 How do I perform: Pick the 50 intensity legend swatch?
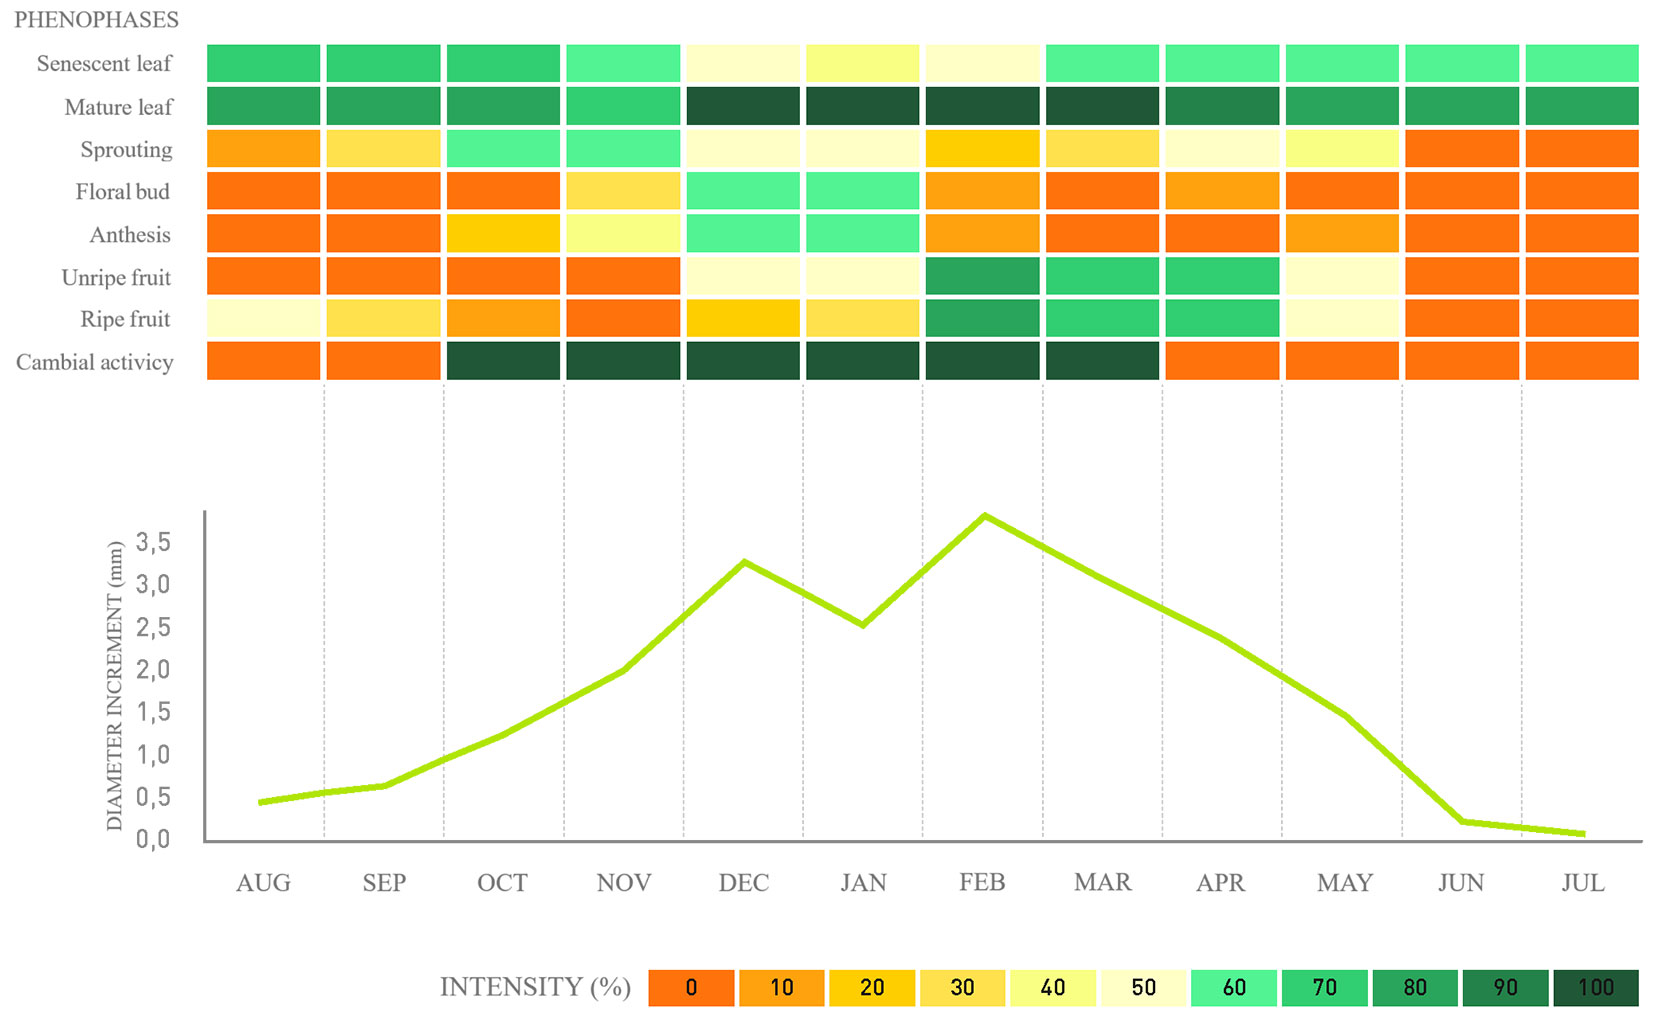point(1143,988)
